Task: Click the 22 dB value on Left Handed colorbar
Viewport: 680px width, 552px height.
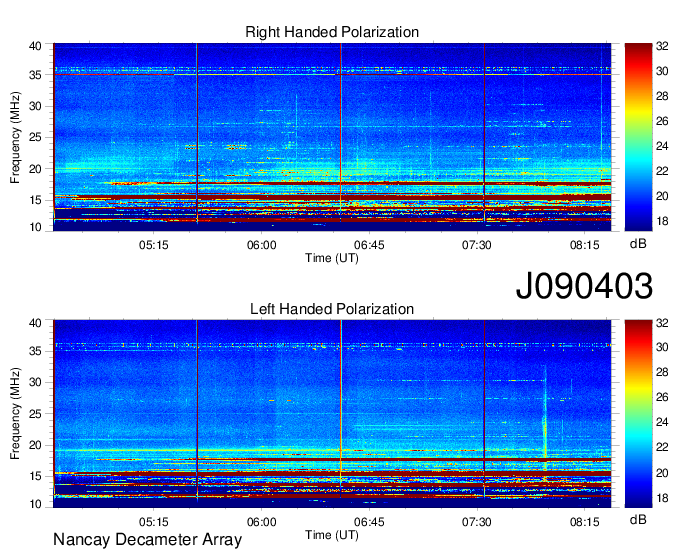Action: pos(662,447)
